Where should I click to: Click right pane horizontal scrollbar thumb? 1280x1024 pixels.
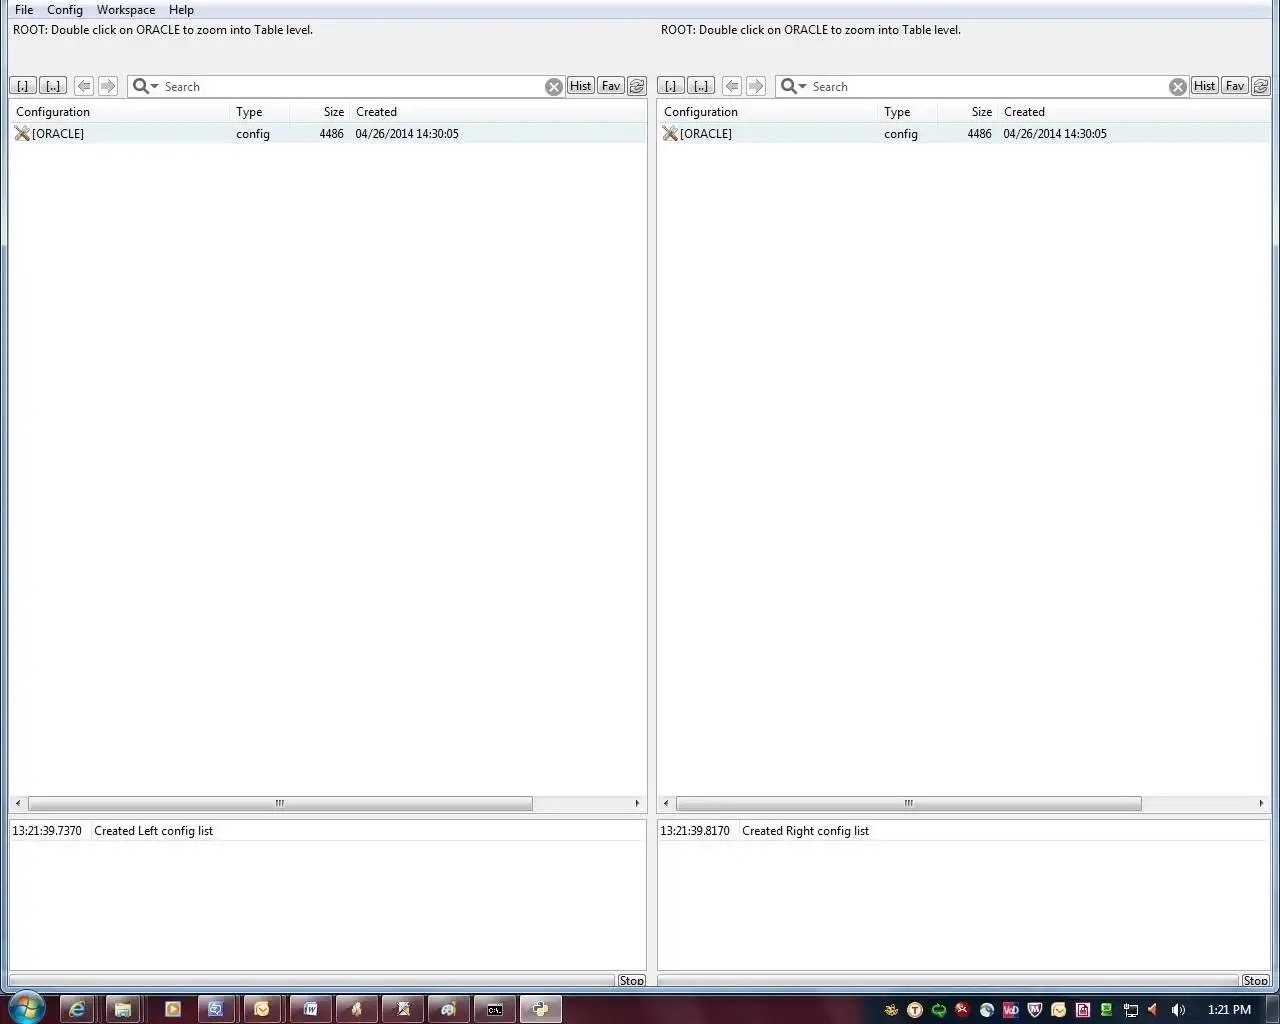pyautogui.click(x=909, y=803)
